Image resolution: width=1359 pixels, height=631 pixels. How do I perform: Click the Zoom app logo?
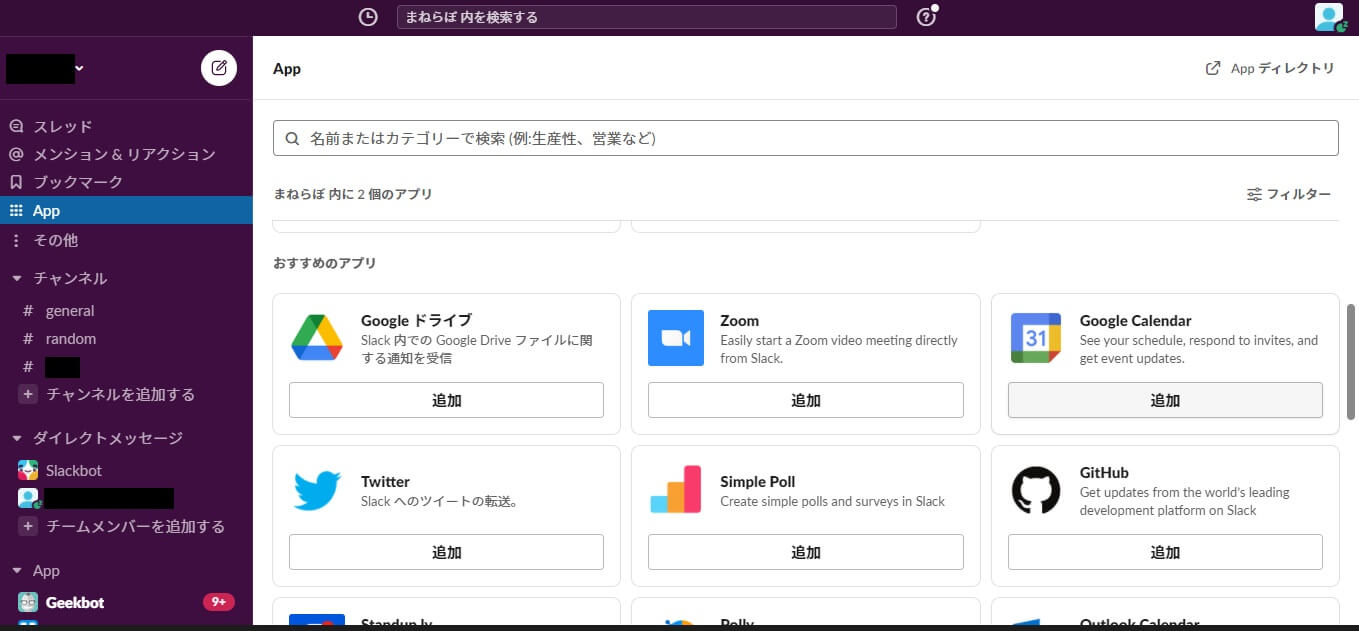pos(676,338)
